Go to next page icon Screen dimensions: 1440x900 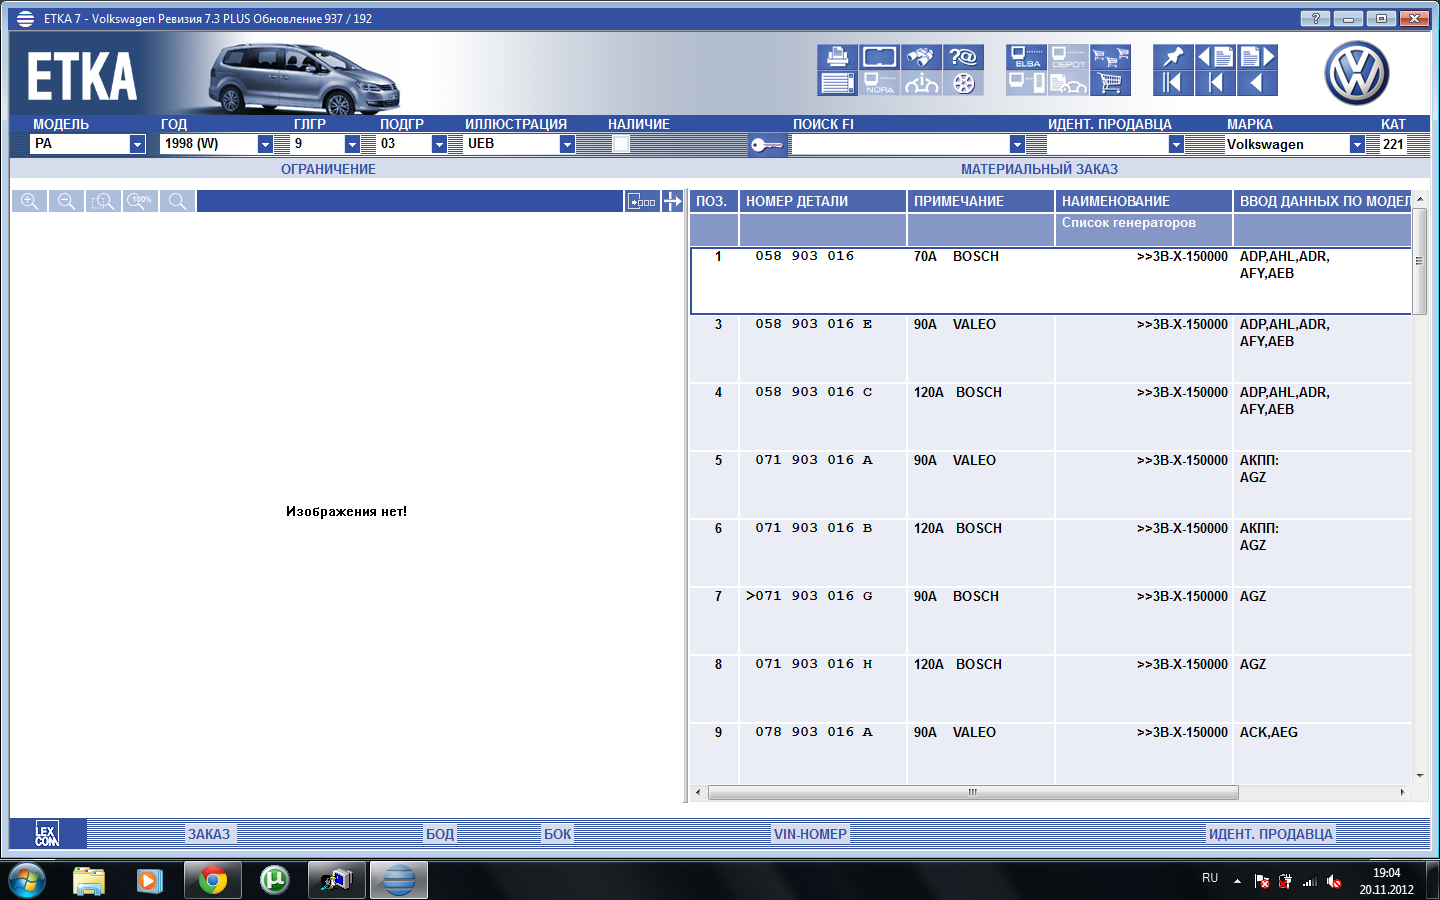(x=1257, y=57)
